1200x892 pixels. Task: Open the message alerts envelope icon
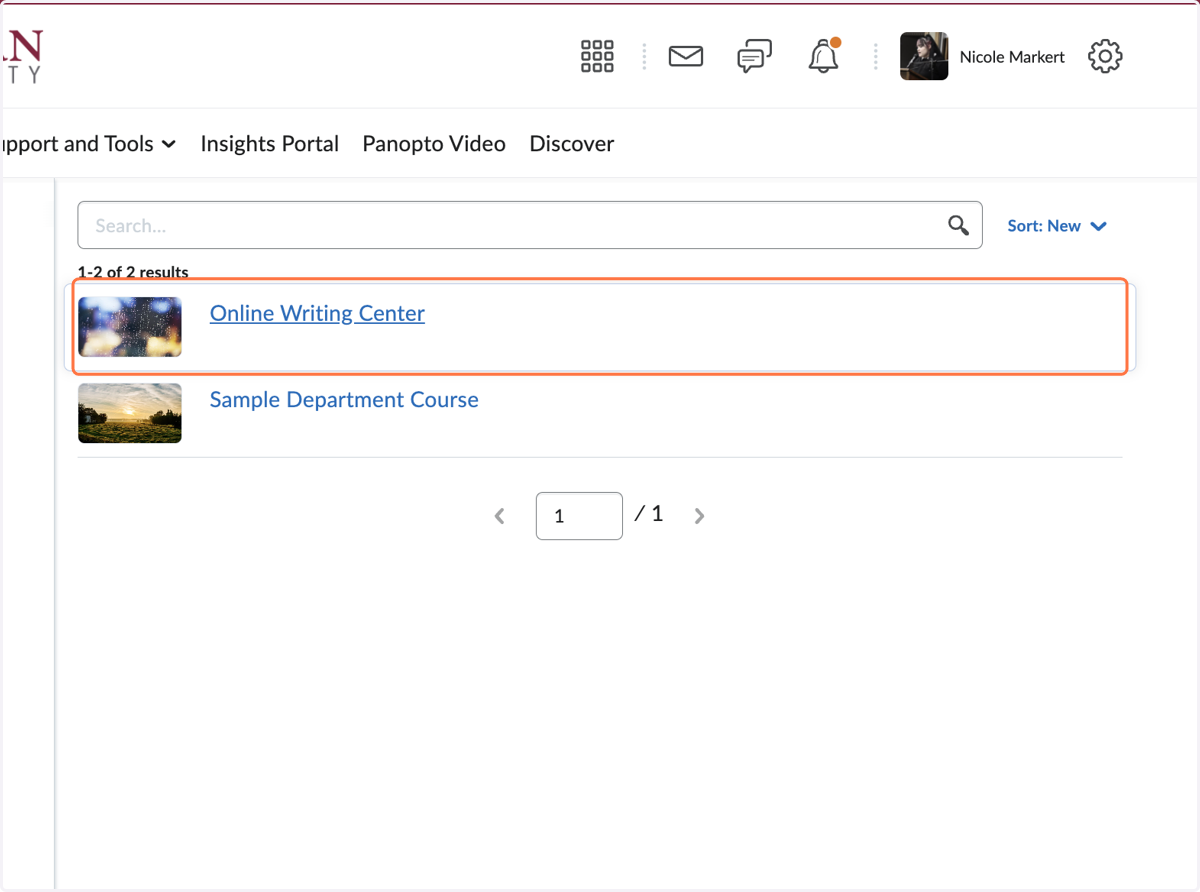pos(686,57)
